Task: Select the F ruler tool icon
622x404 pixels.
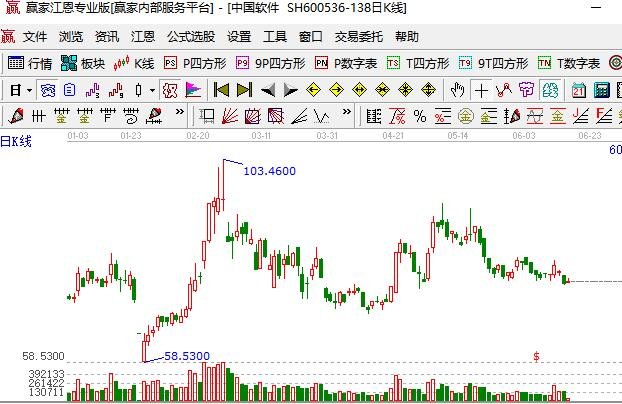Action: 108,116
